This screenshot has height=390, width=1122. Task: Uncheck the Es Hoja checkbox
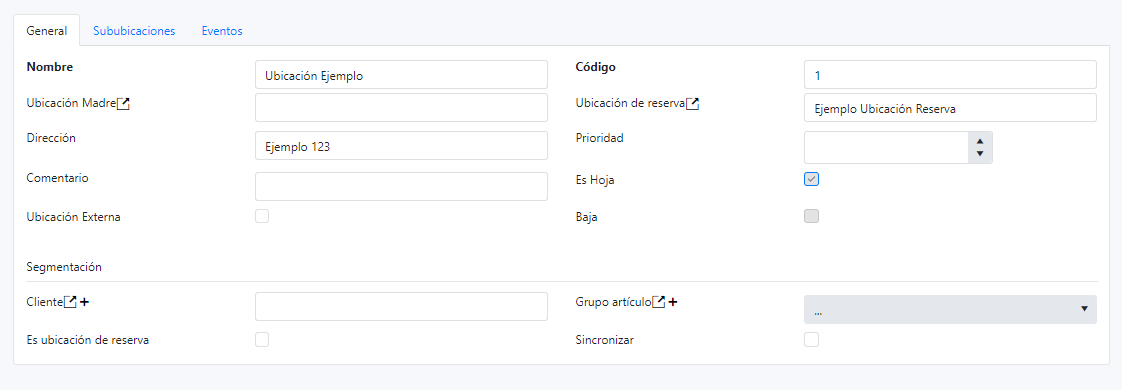(811, 180)
